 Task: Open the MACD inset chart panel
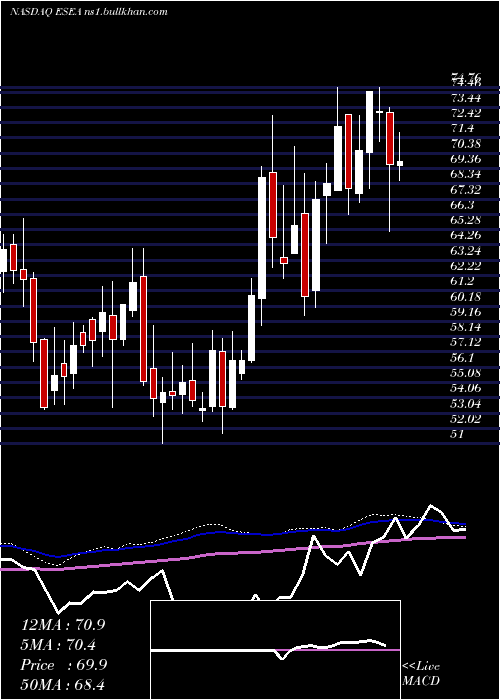coord(275,650)
